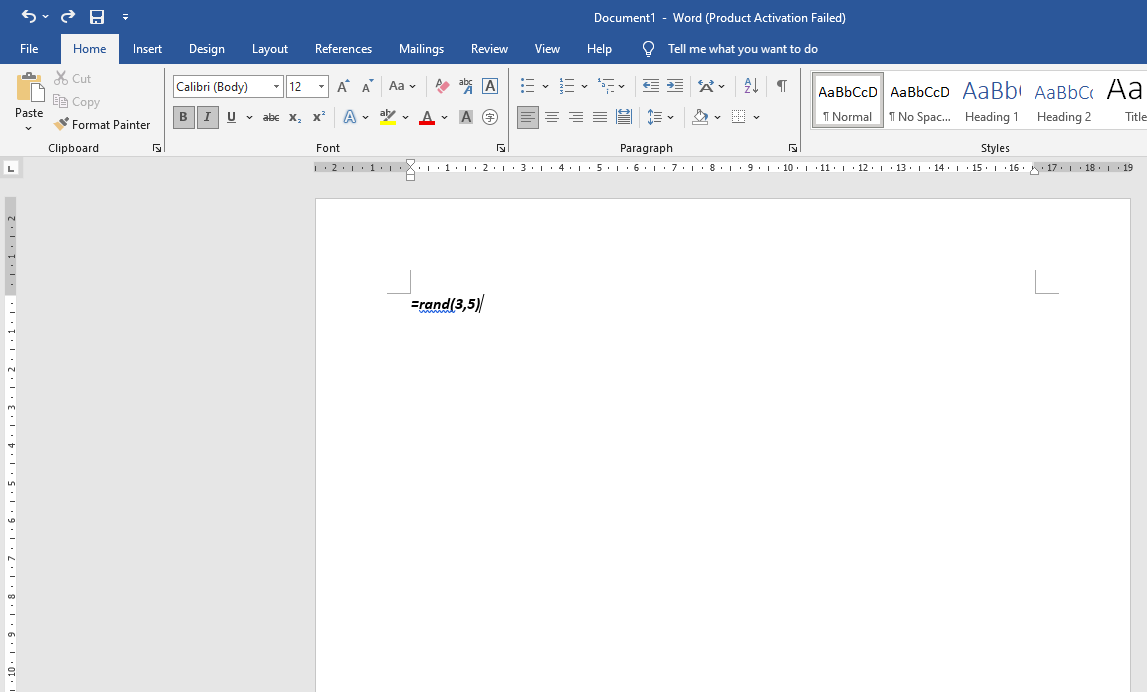Click the Grow Font Size icon
This screenshot has height=692, width=1147.
pyautogui.click(x=344, y=87)
